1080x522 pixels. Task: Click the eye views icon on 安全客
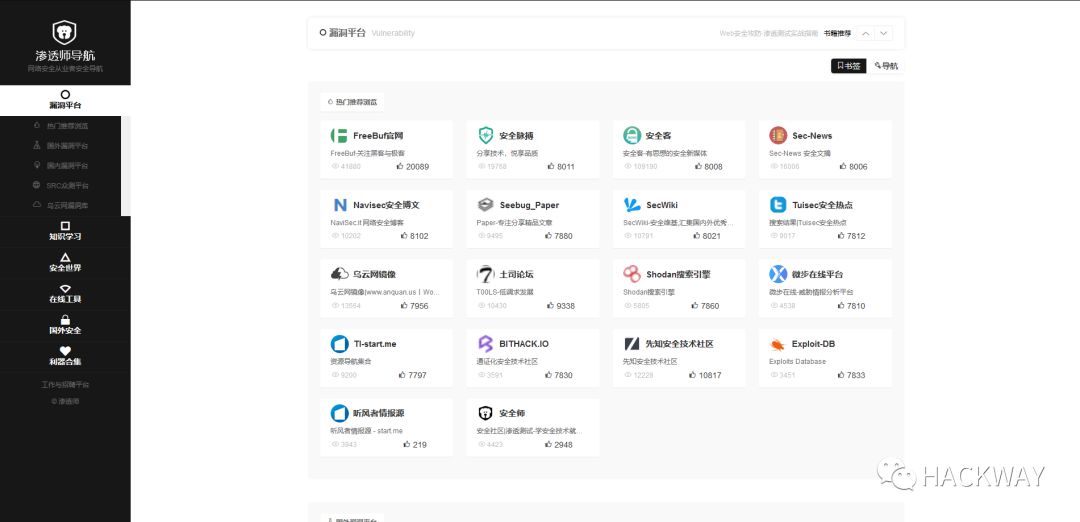627,167
